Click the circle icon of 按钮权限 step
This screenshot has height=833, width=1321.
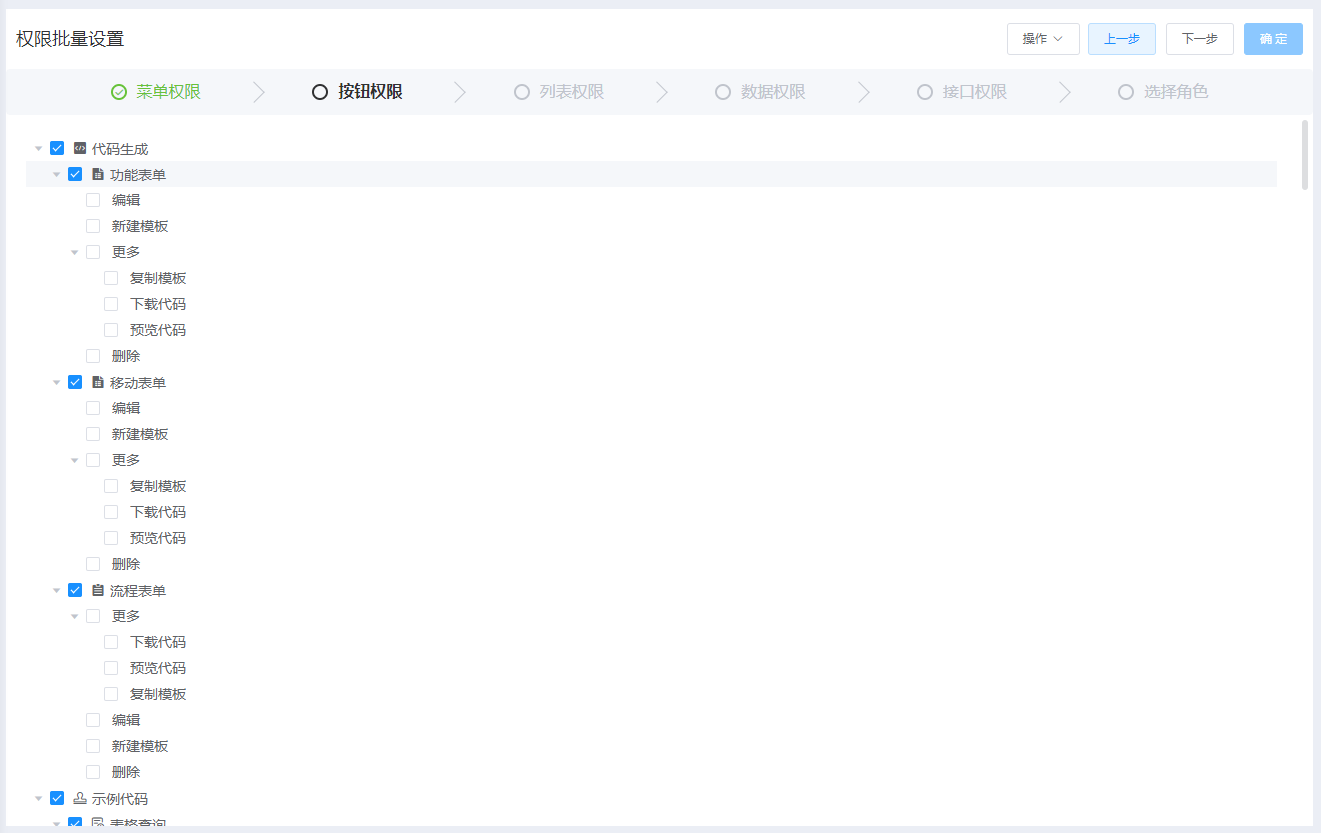click(320, 92)
